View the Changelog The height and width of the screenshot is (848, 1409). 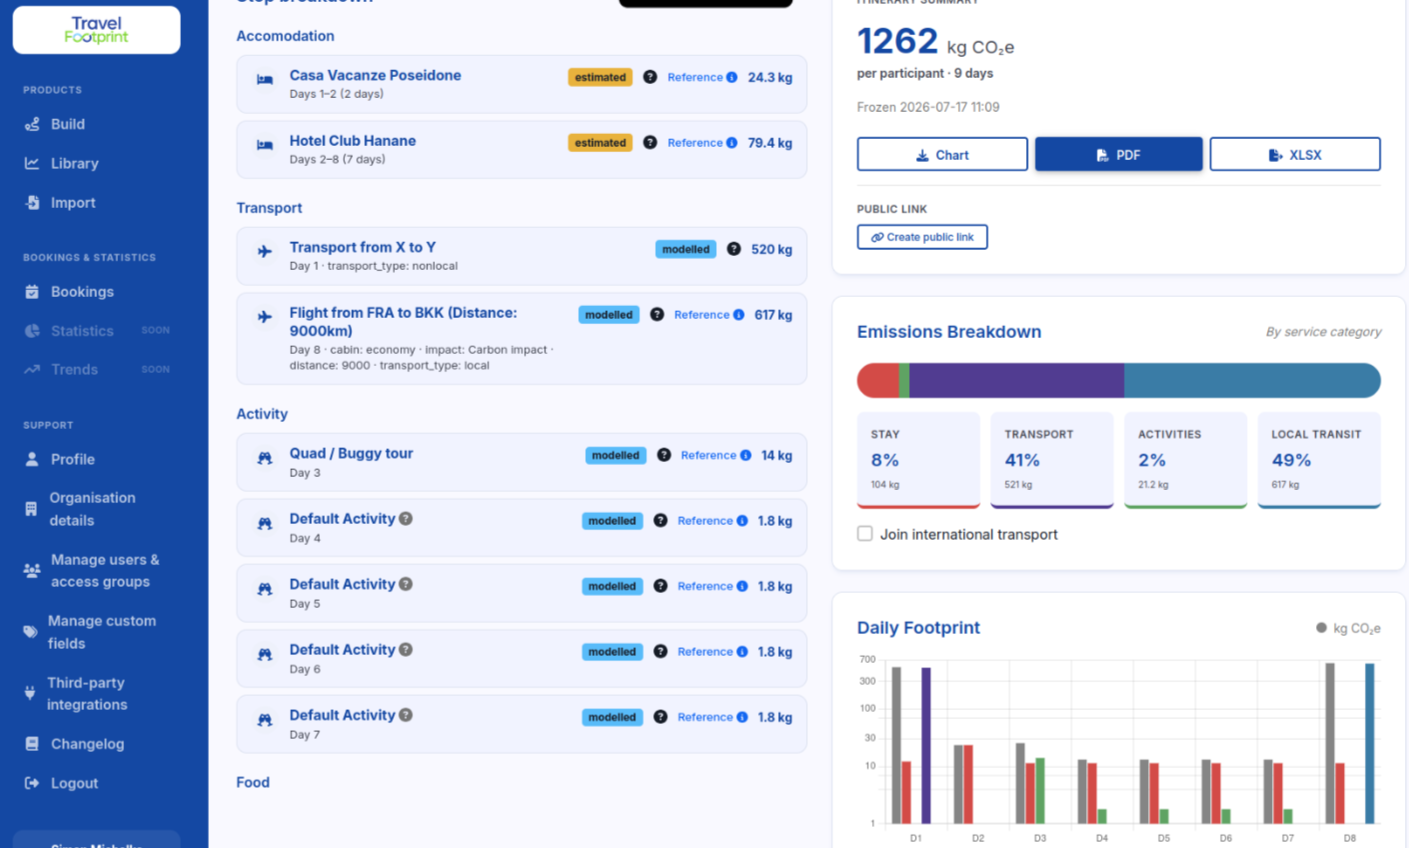[x=87, y=744]
